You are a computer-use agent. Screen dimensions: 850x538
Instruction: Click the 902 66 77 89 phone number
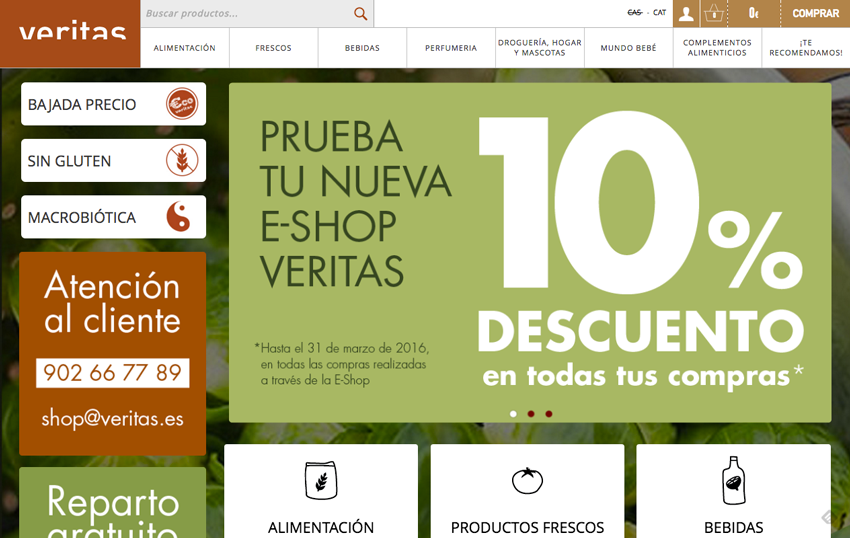coord(113,373)
